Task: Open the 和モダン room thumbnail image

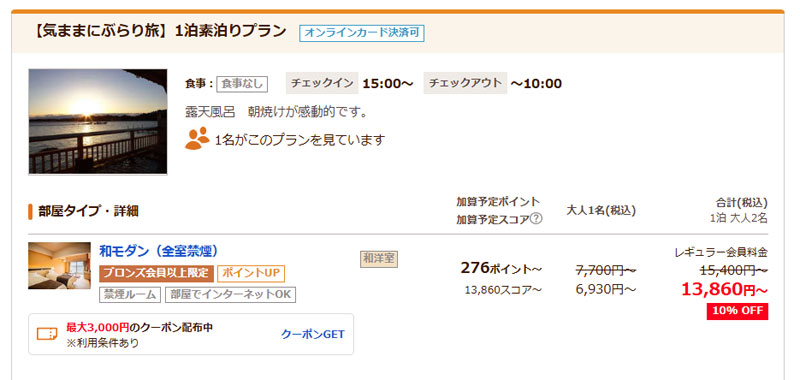Action: [x=59, y=266]
